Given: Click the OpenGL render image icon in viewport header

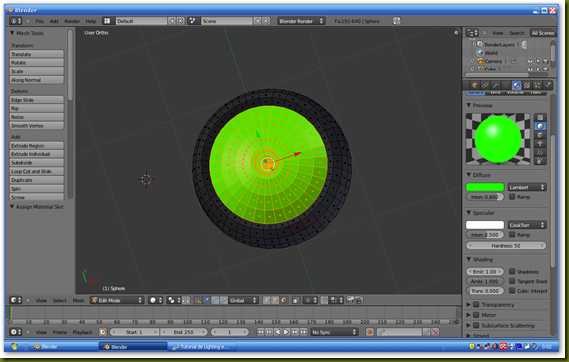Looking at the screenshot, I should (350, 300).
